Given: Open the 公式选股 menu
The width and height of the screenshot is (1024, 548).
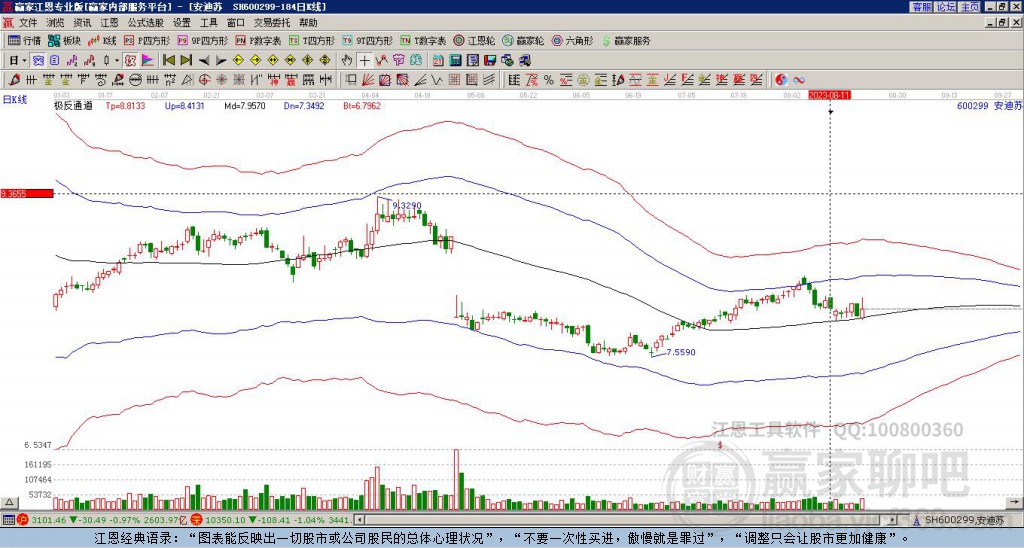Looking at the screenshot, I should point(146,23).
